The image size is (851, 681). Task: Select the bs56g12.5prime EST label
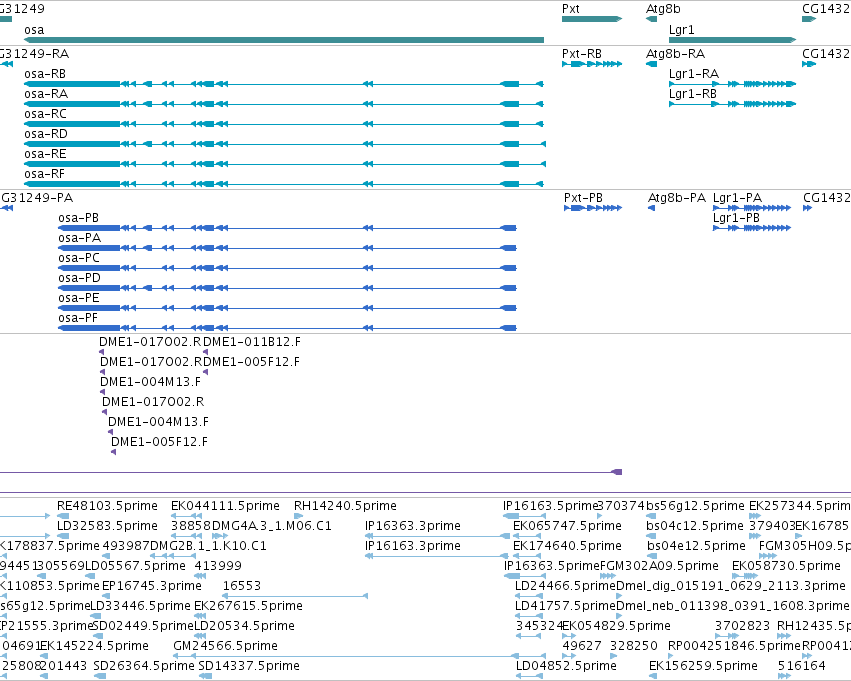[695, 506]
